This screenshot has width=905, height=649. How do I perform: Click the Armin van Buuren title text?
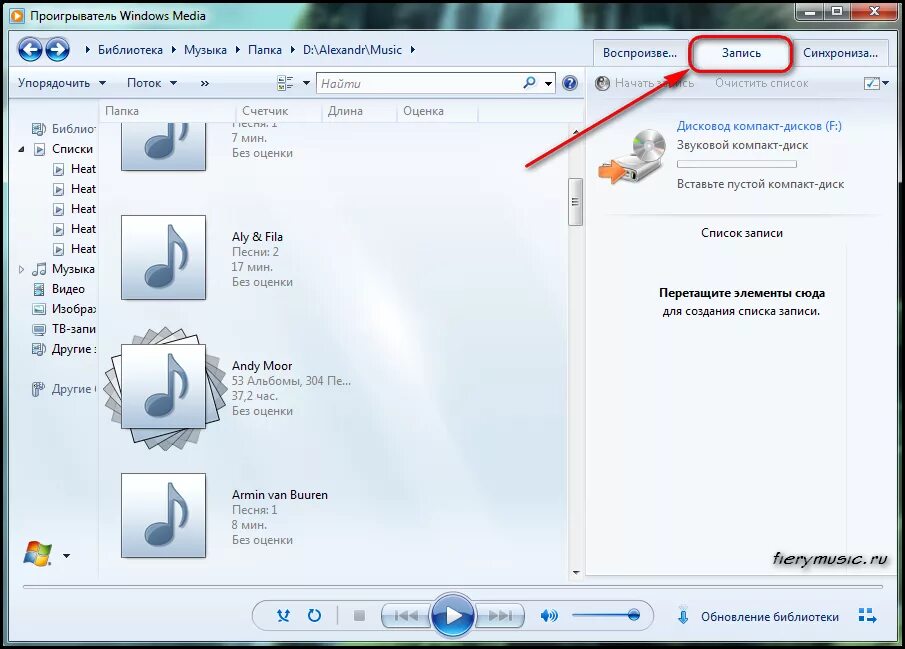279,495
